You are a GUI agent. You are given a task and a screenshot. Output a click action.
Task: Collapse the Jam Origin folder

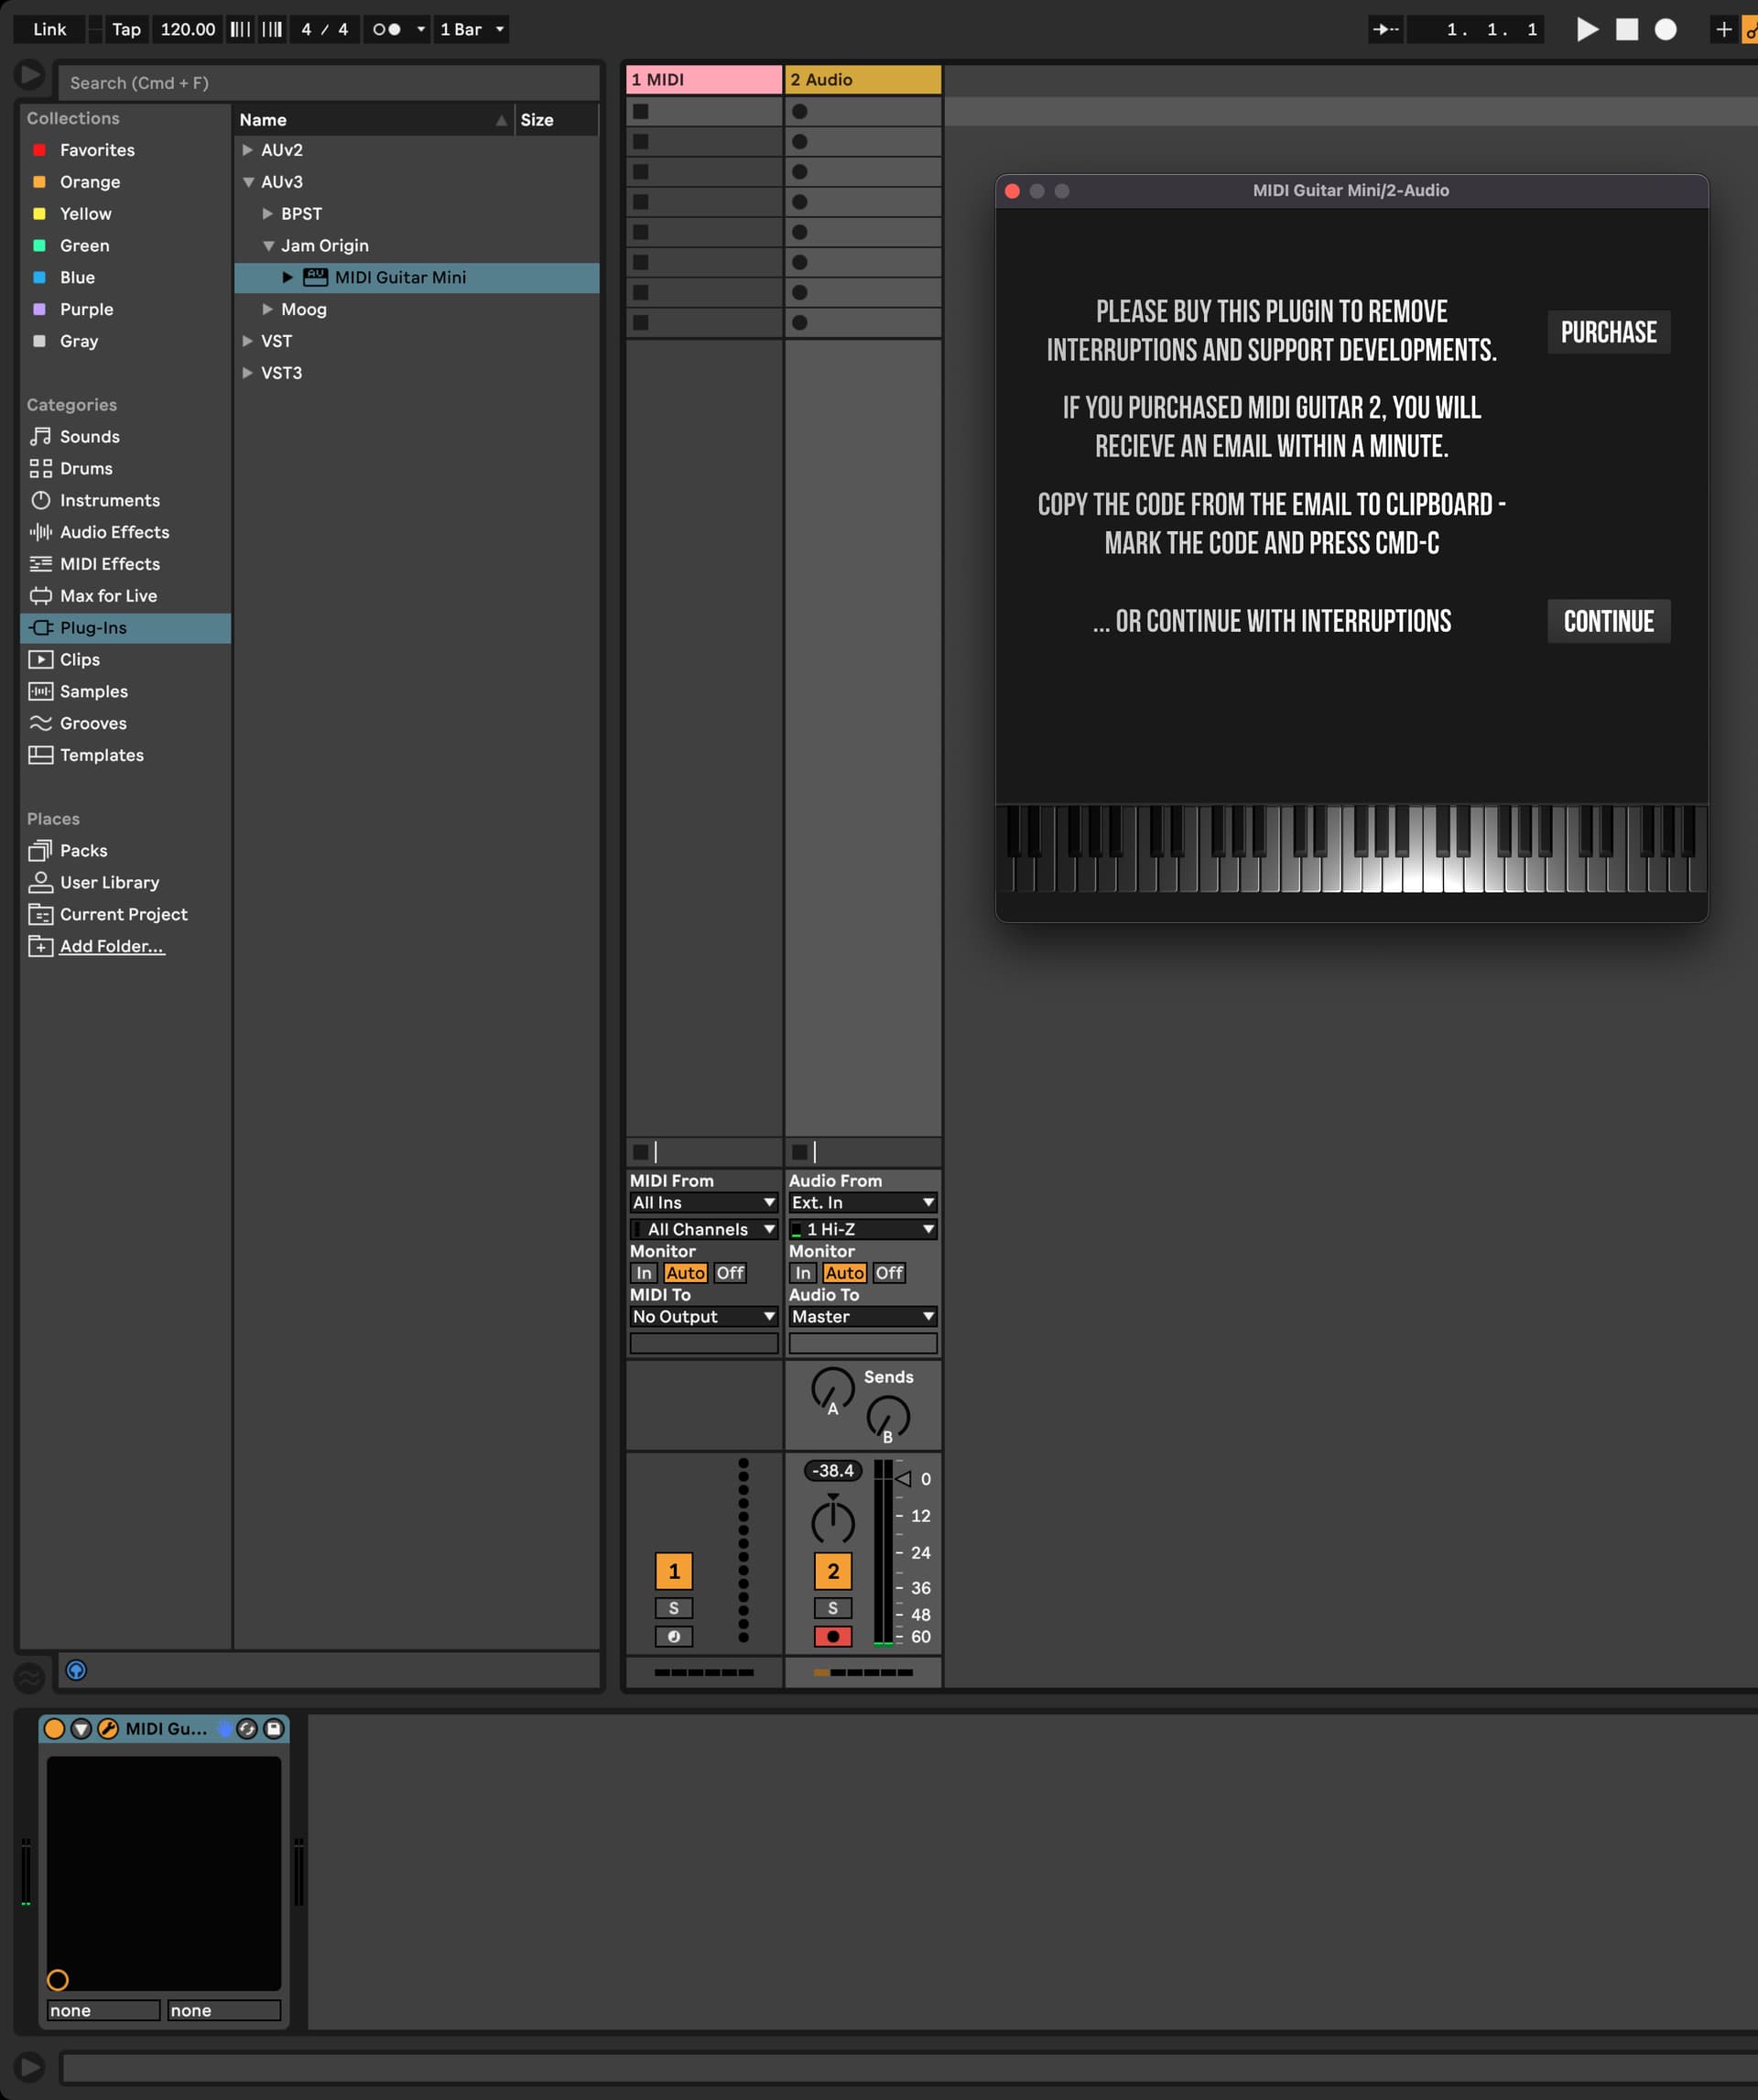268,246
